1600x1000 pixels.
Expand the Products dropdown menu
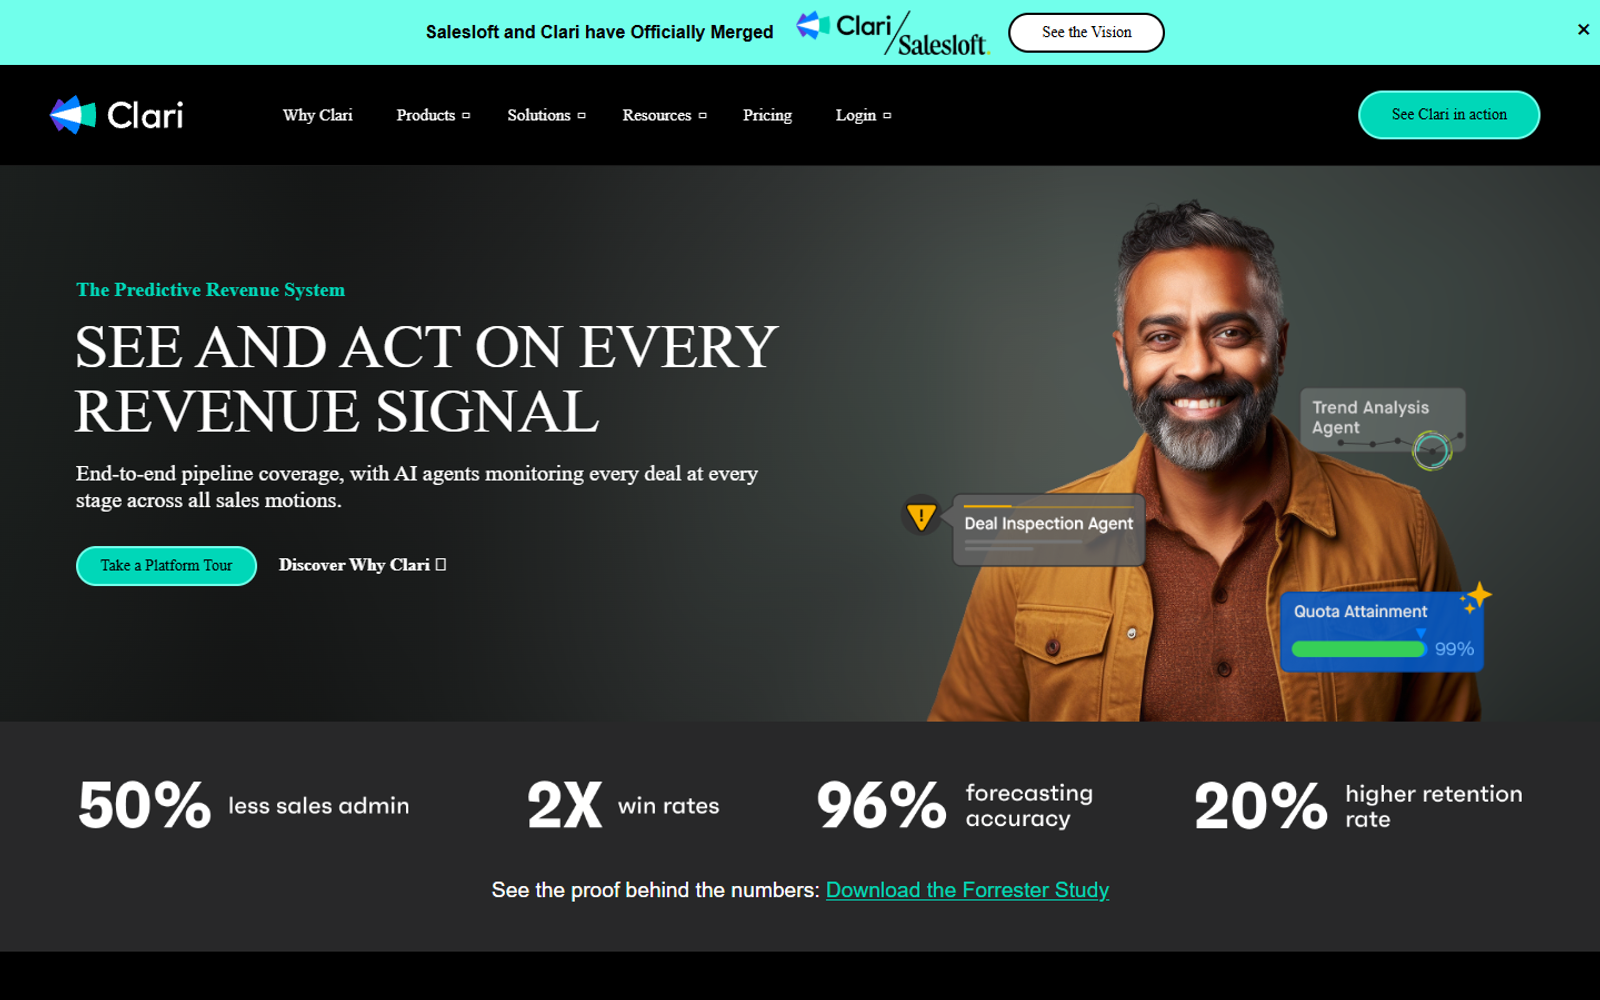tap(433, 115)
